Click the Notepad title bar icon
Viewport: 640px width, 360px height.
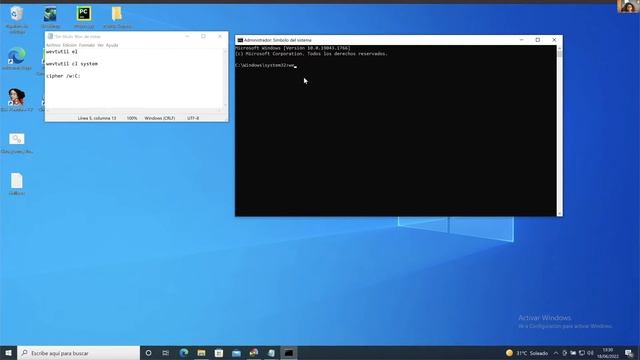[x=50, y=36]
